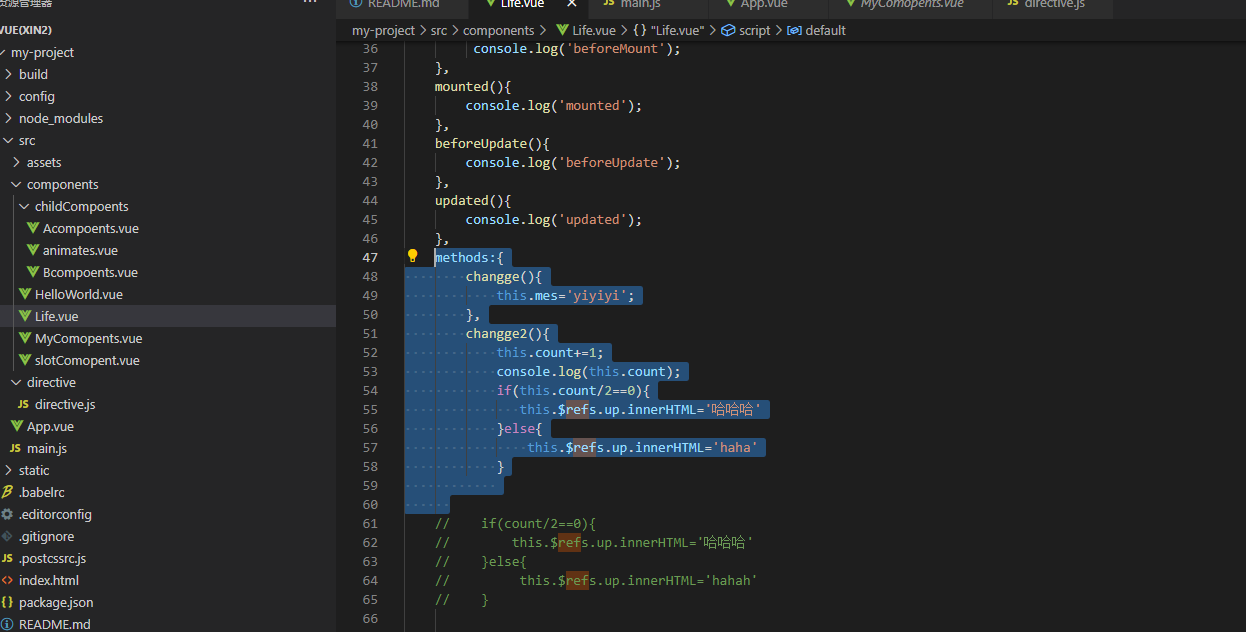Click the beforeUpdate(){ code line
This screenshot has width=1246, height=632.
tap(492, 143)
